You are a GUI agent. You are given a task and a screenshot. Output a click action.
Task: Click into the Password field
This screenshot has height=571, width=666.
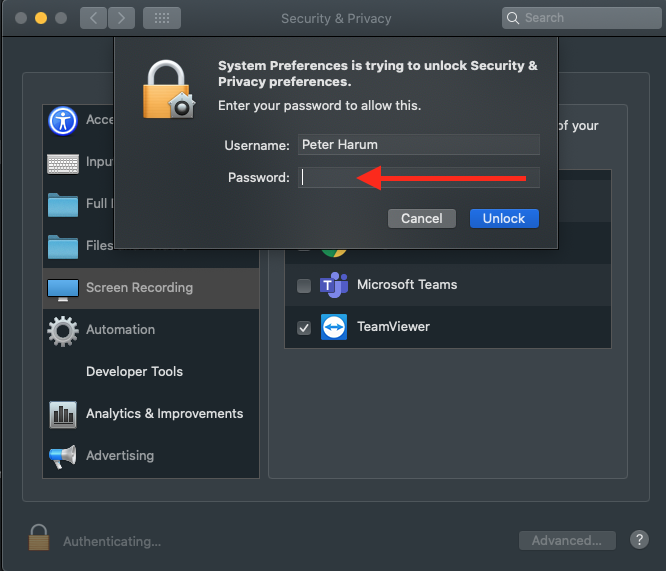[418, 178]
